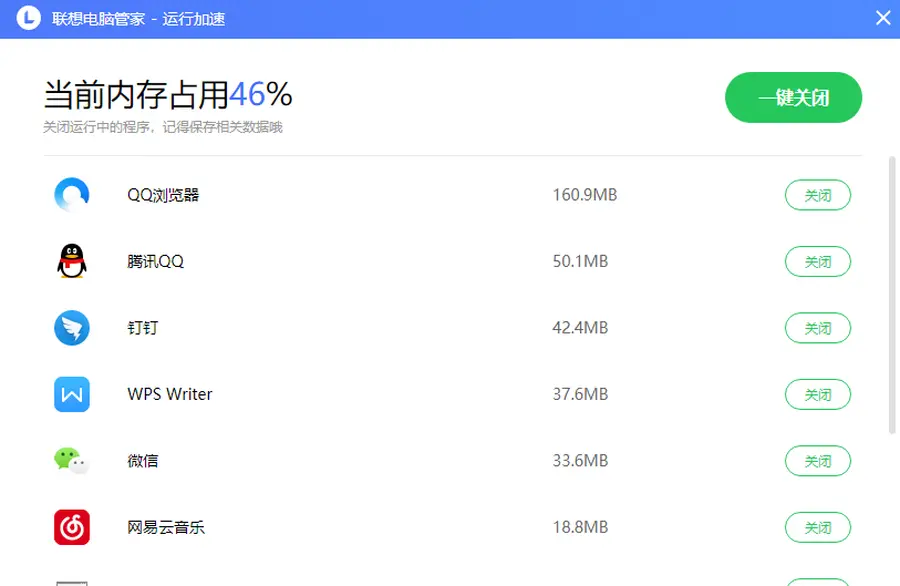Click the 160.9MB memory value

584,195
